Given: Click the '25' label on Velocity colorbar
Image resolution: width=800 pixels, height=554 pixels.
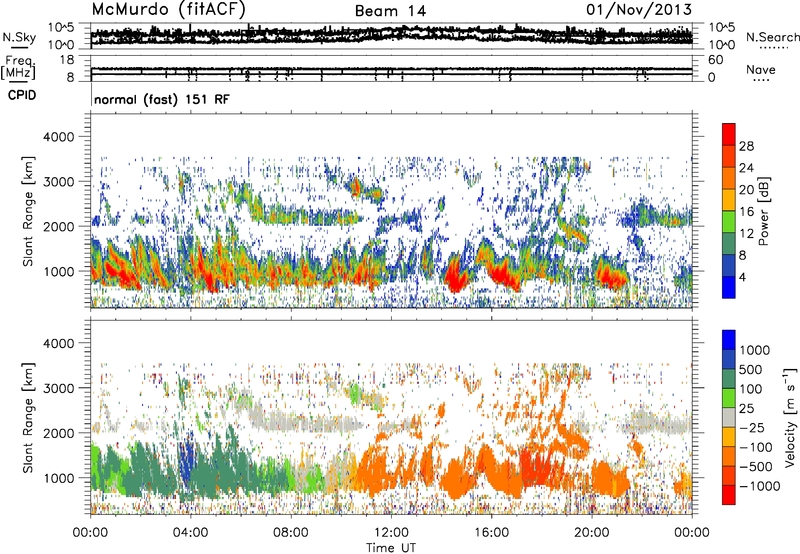Looking at the screenshot, I should [746, 408].
